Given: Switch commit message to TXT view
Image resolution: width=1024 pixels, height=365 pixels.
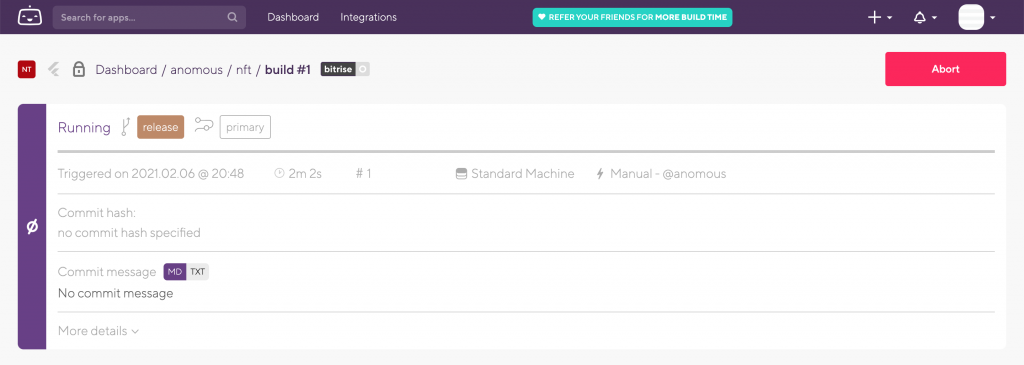Looking at the screenshot, I should [x=198, y=272].
